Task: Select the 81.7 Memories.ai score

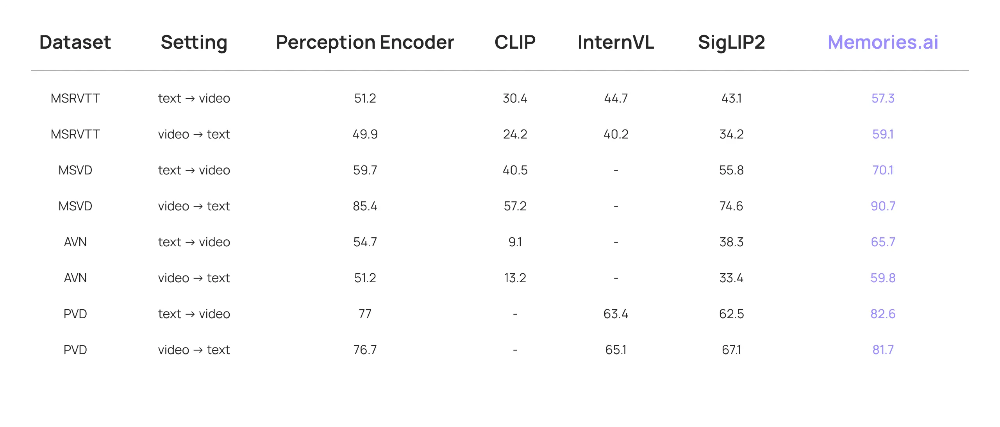Action: (883, 350)
